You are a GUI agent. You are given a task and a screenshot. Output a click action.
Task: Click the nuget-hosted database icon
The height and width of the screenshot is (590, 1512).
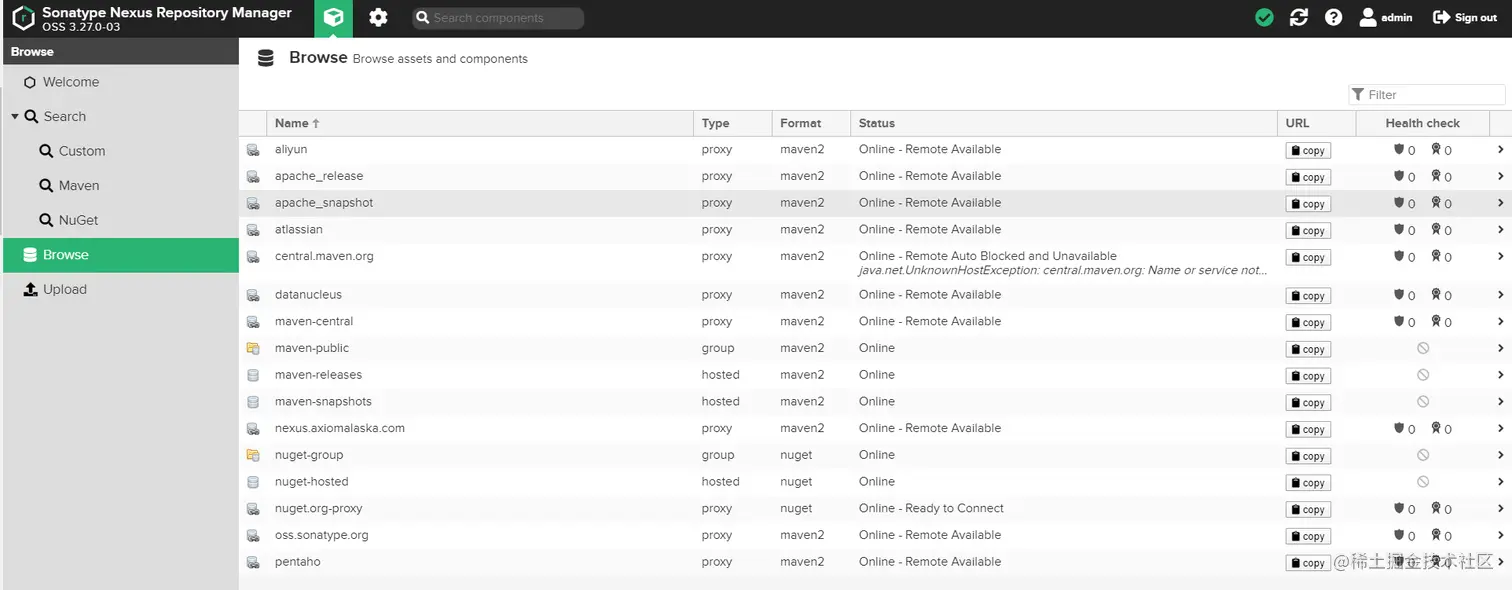point(253,482)
